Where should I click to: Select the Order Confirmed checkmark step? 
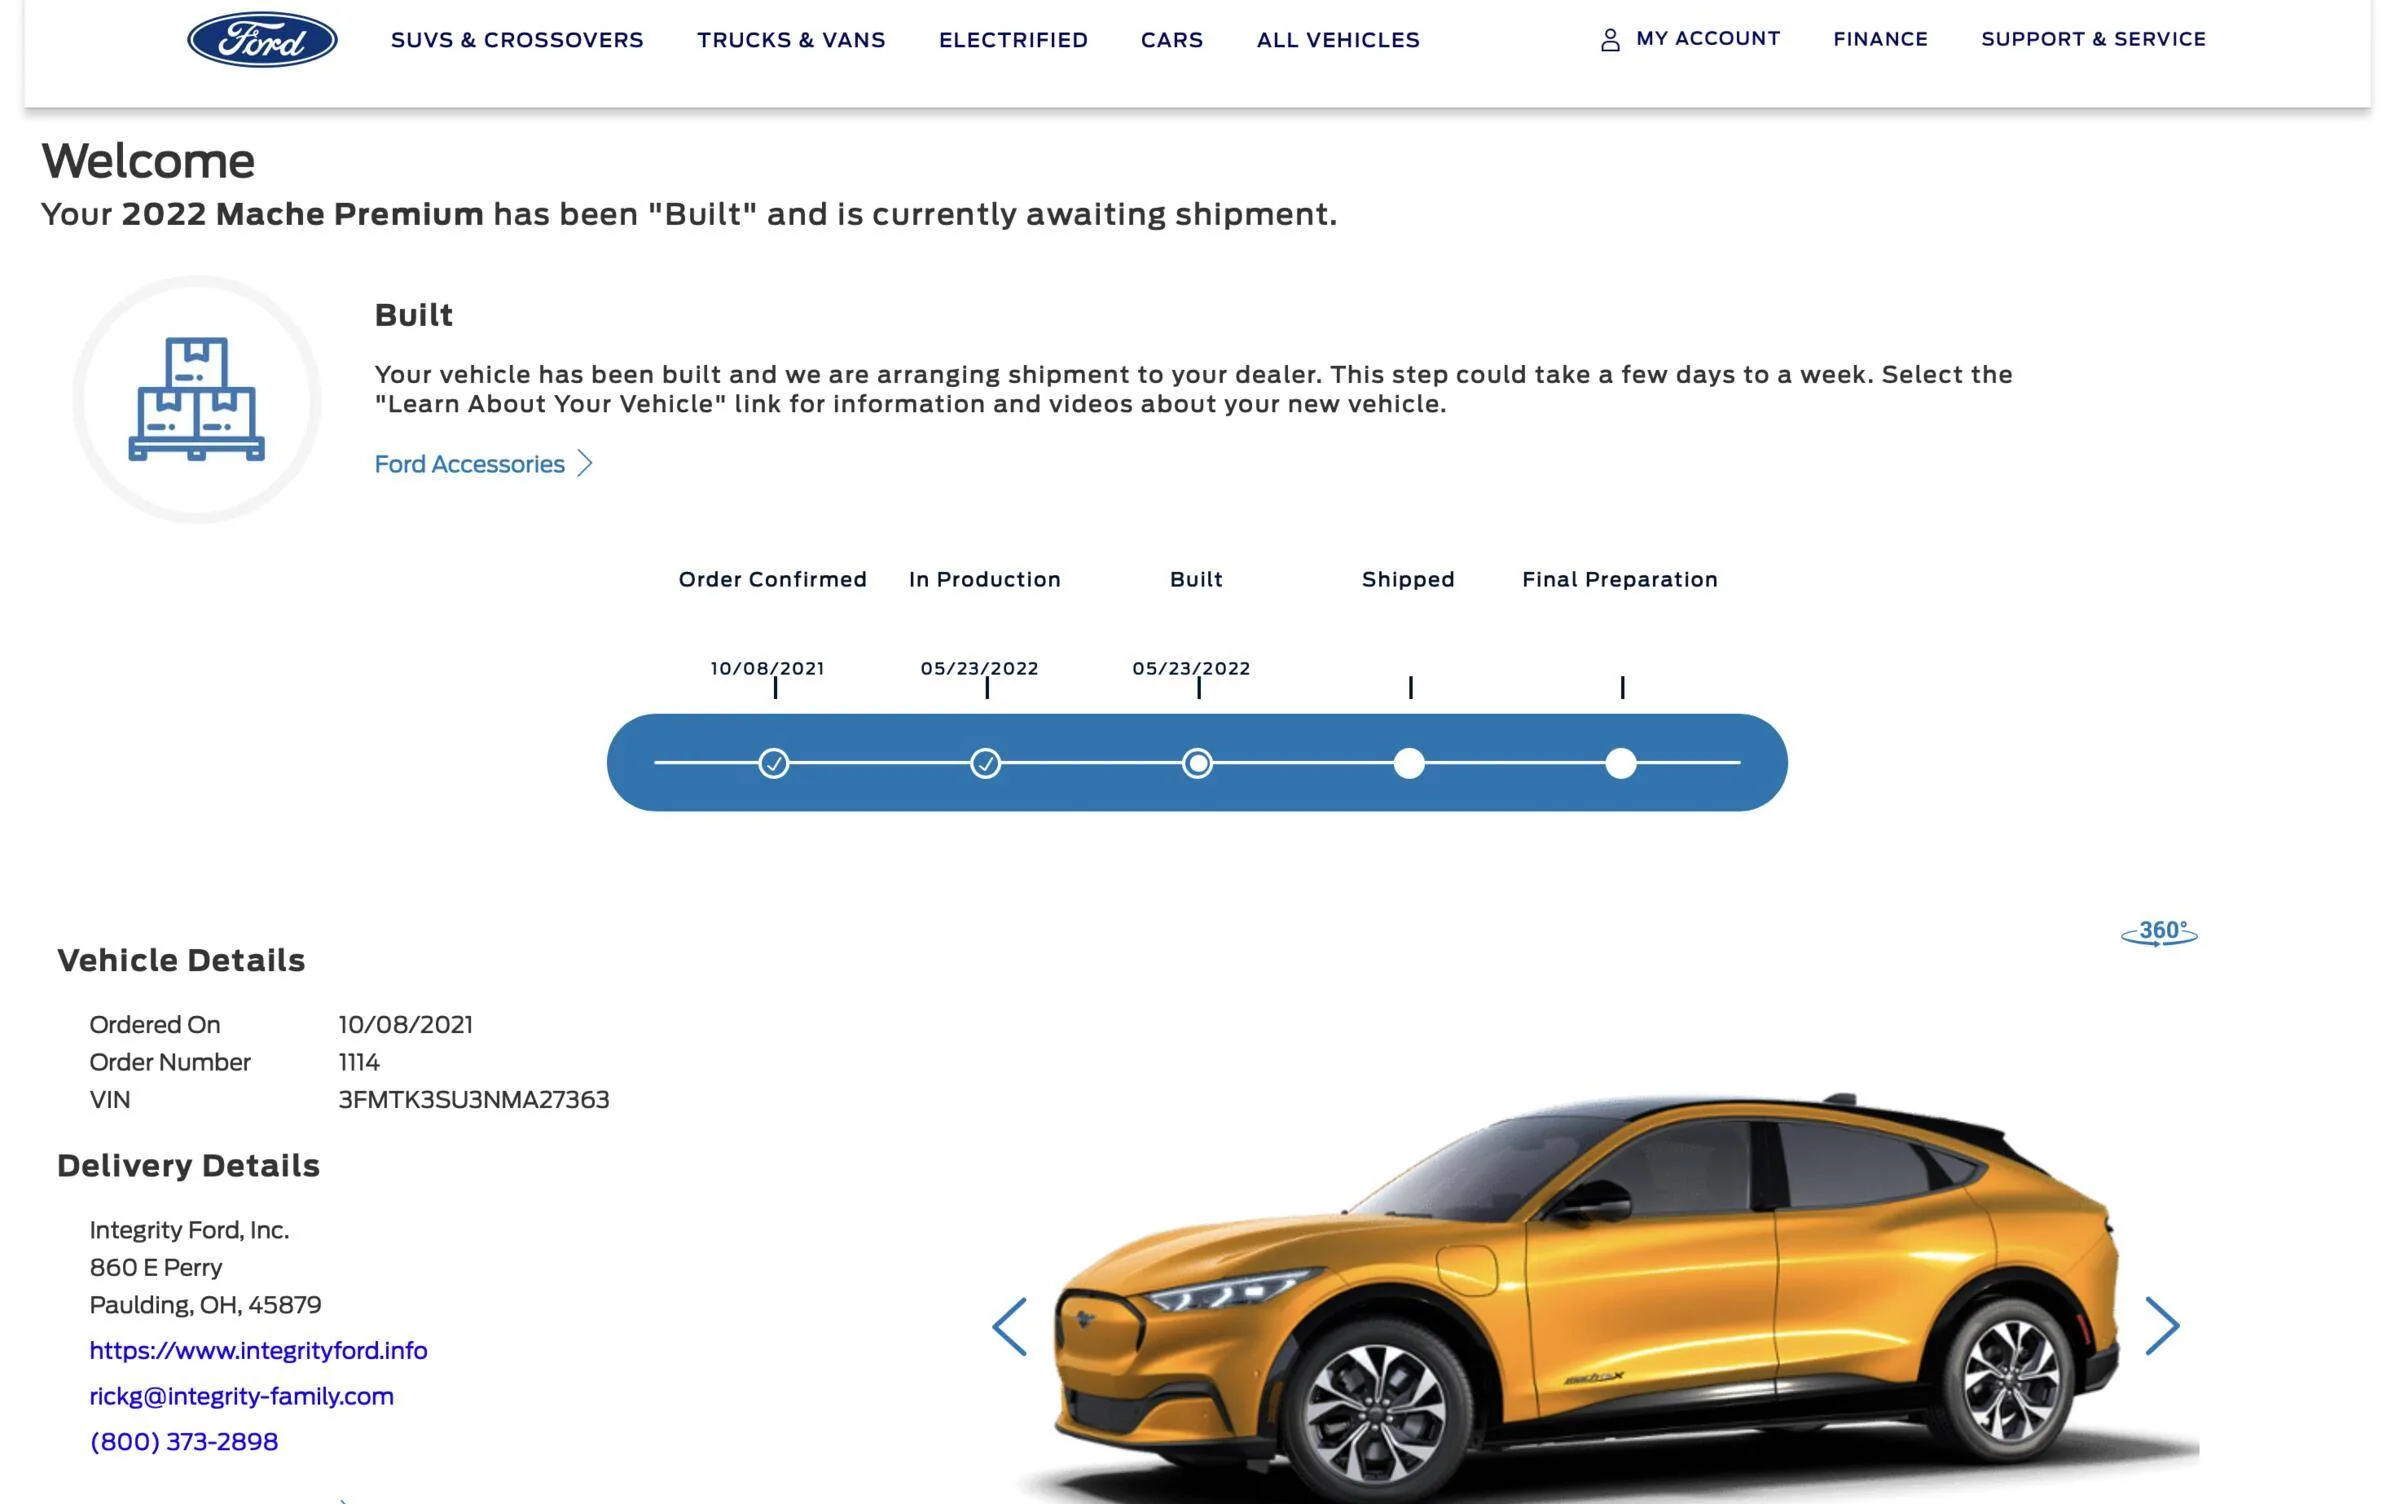(x=774, y=763)
